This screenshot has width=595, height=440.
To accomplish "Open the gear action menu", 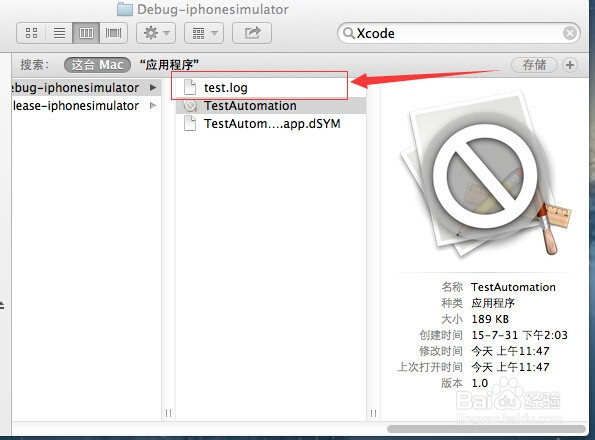I will [x=156, y=33].
